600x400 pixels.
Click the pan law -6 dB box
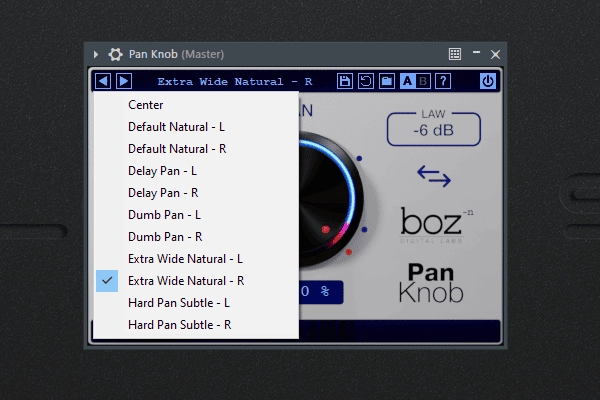coord(434,129)
